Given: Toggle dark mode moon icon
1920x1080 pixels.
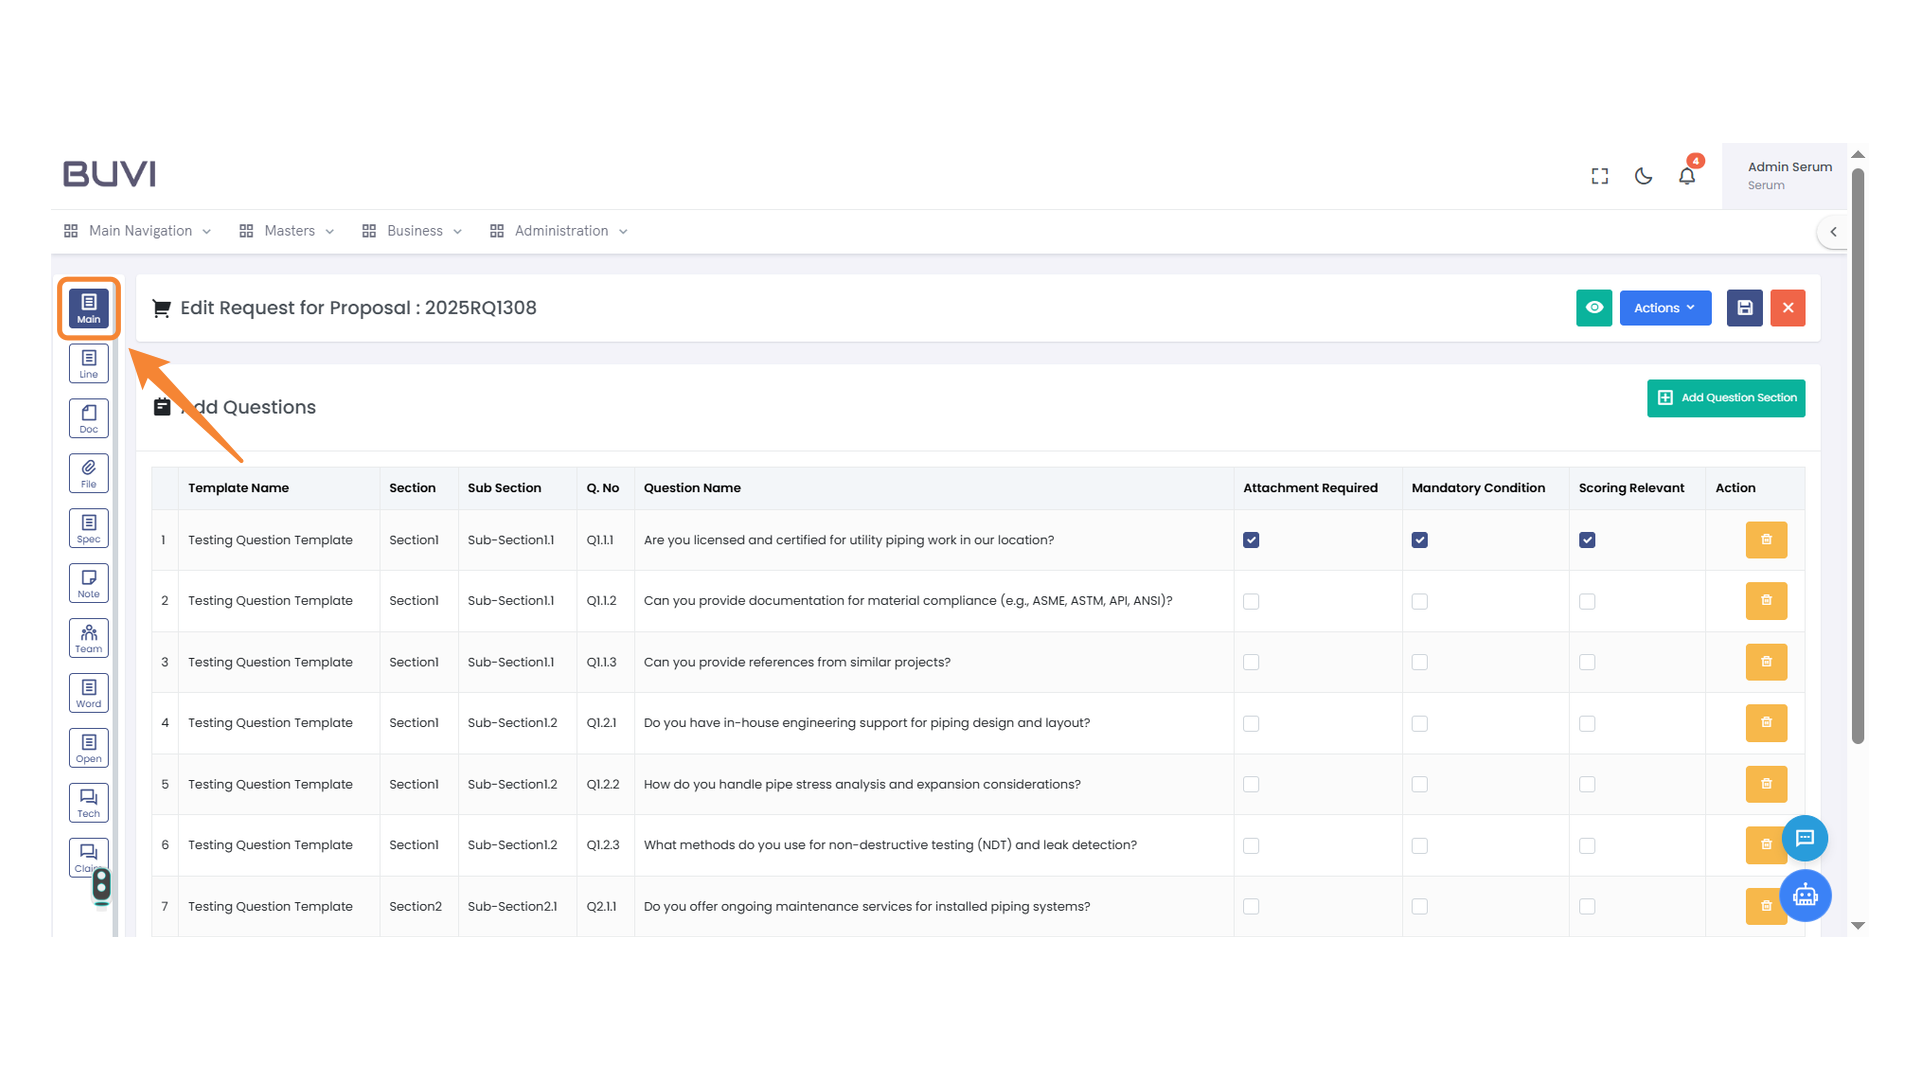Looking at the screenshot, I should coord(1643,176).
